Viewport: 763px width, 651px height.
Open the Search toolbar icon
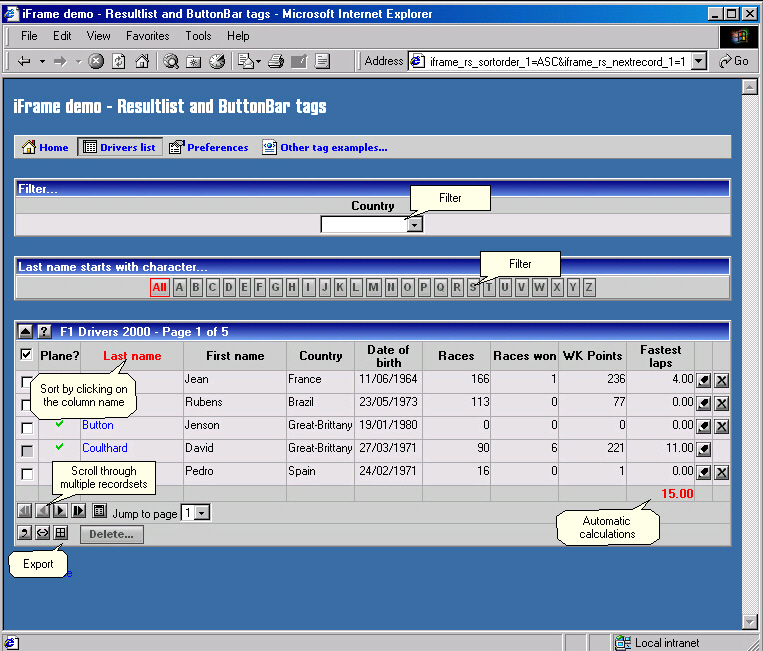click(x=171, y=61)
